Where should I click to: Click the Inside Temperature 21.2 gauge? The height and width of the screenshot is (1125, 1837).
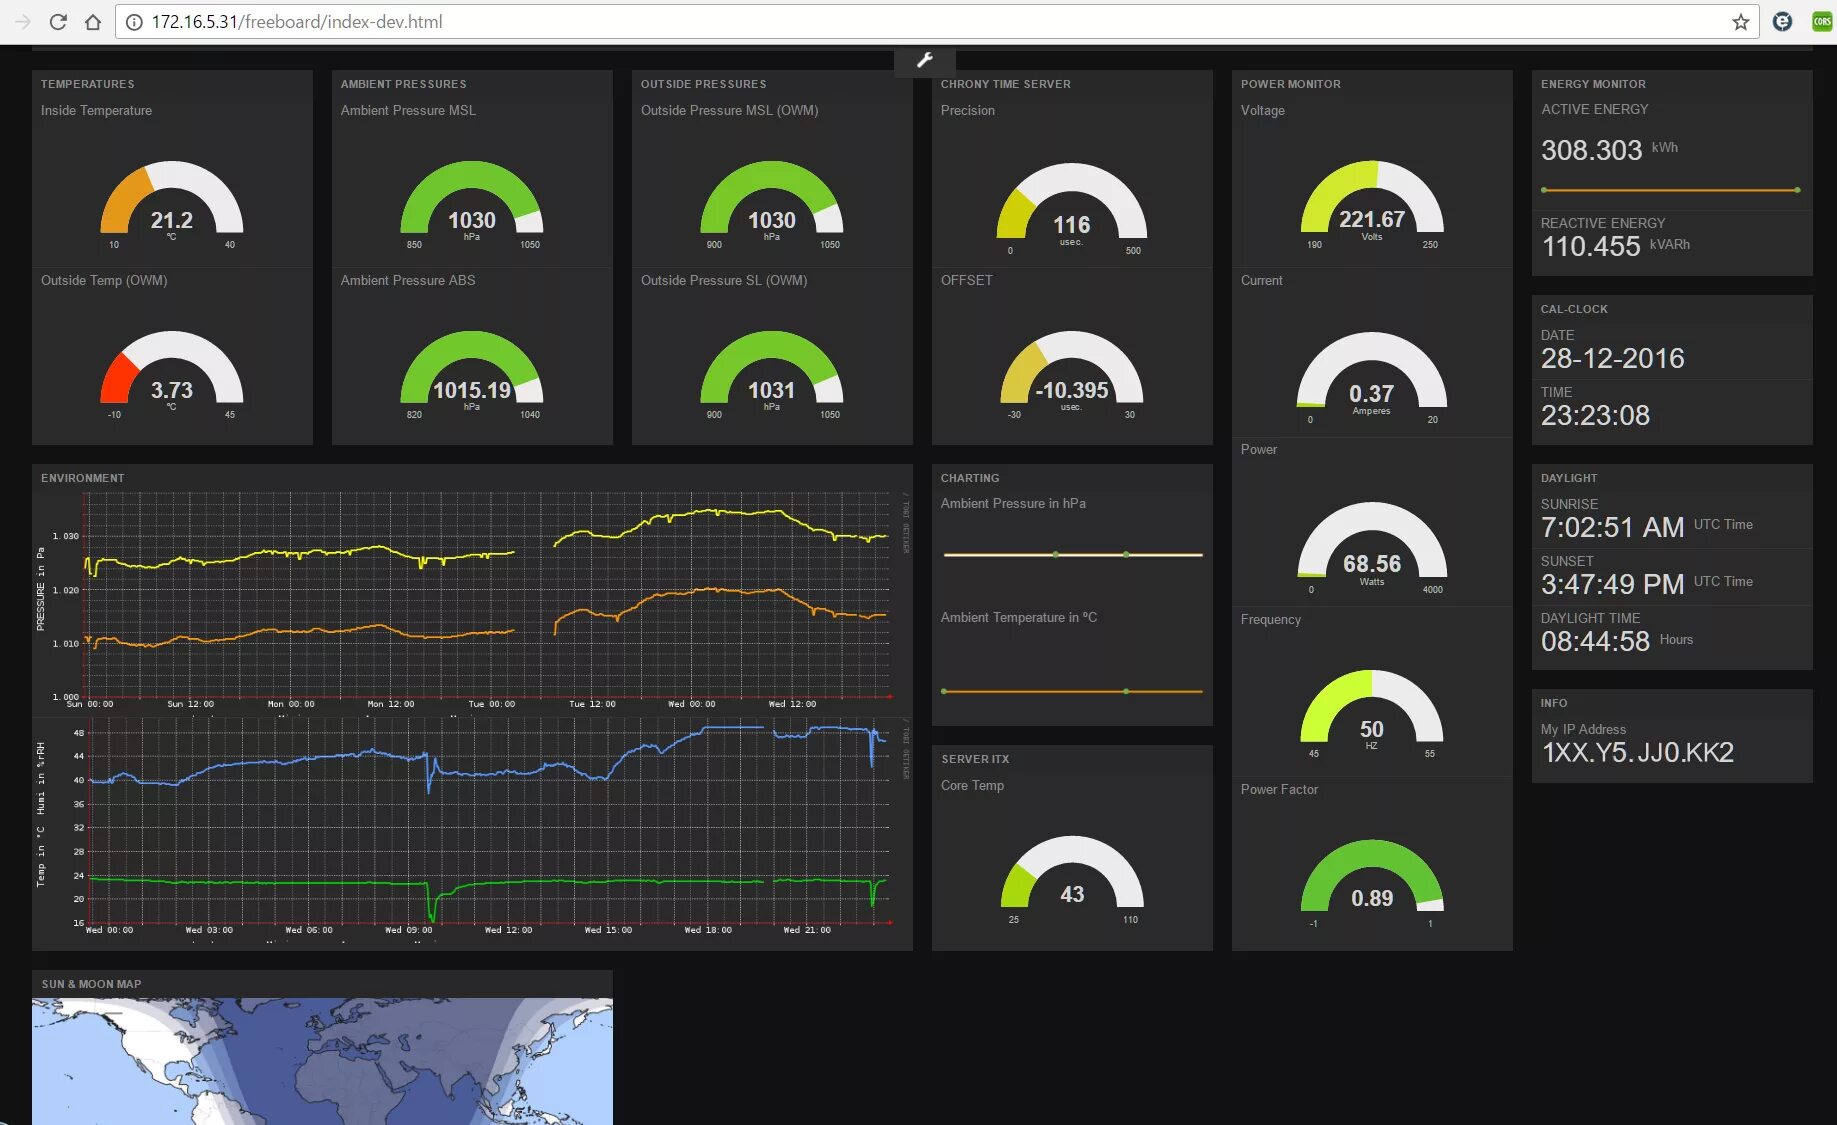(x=172, y=205)
